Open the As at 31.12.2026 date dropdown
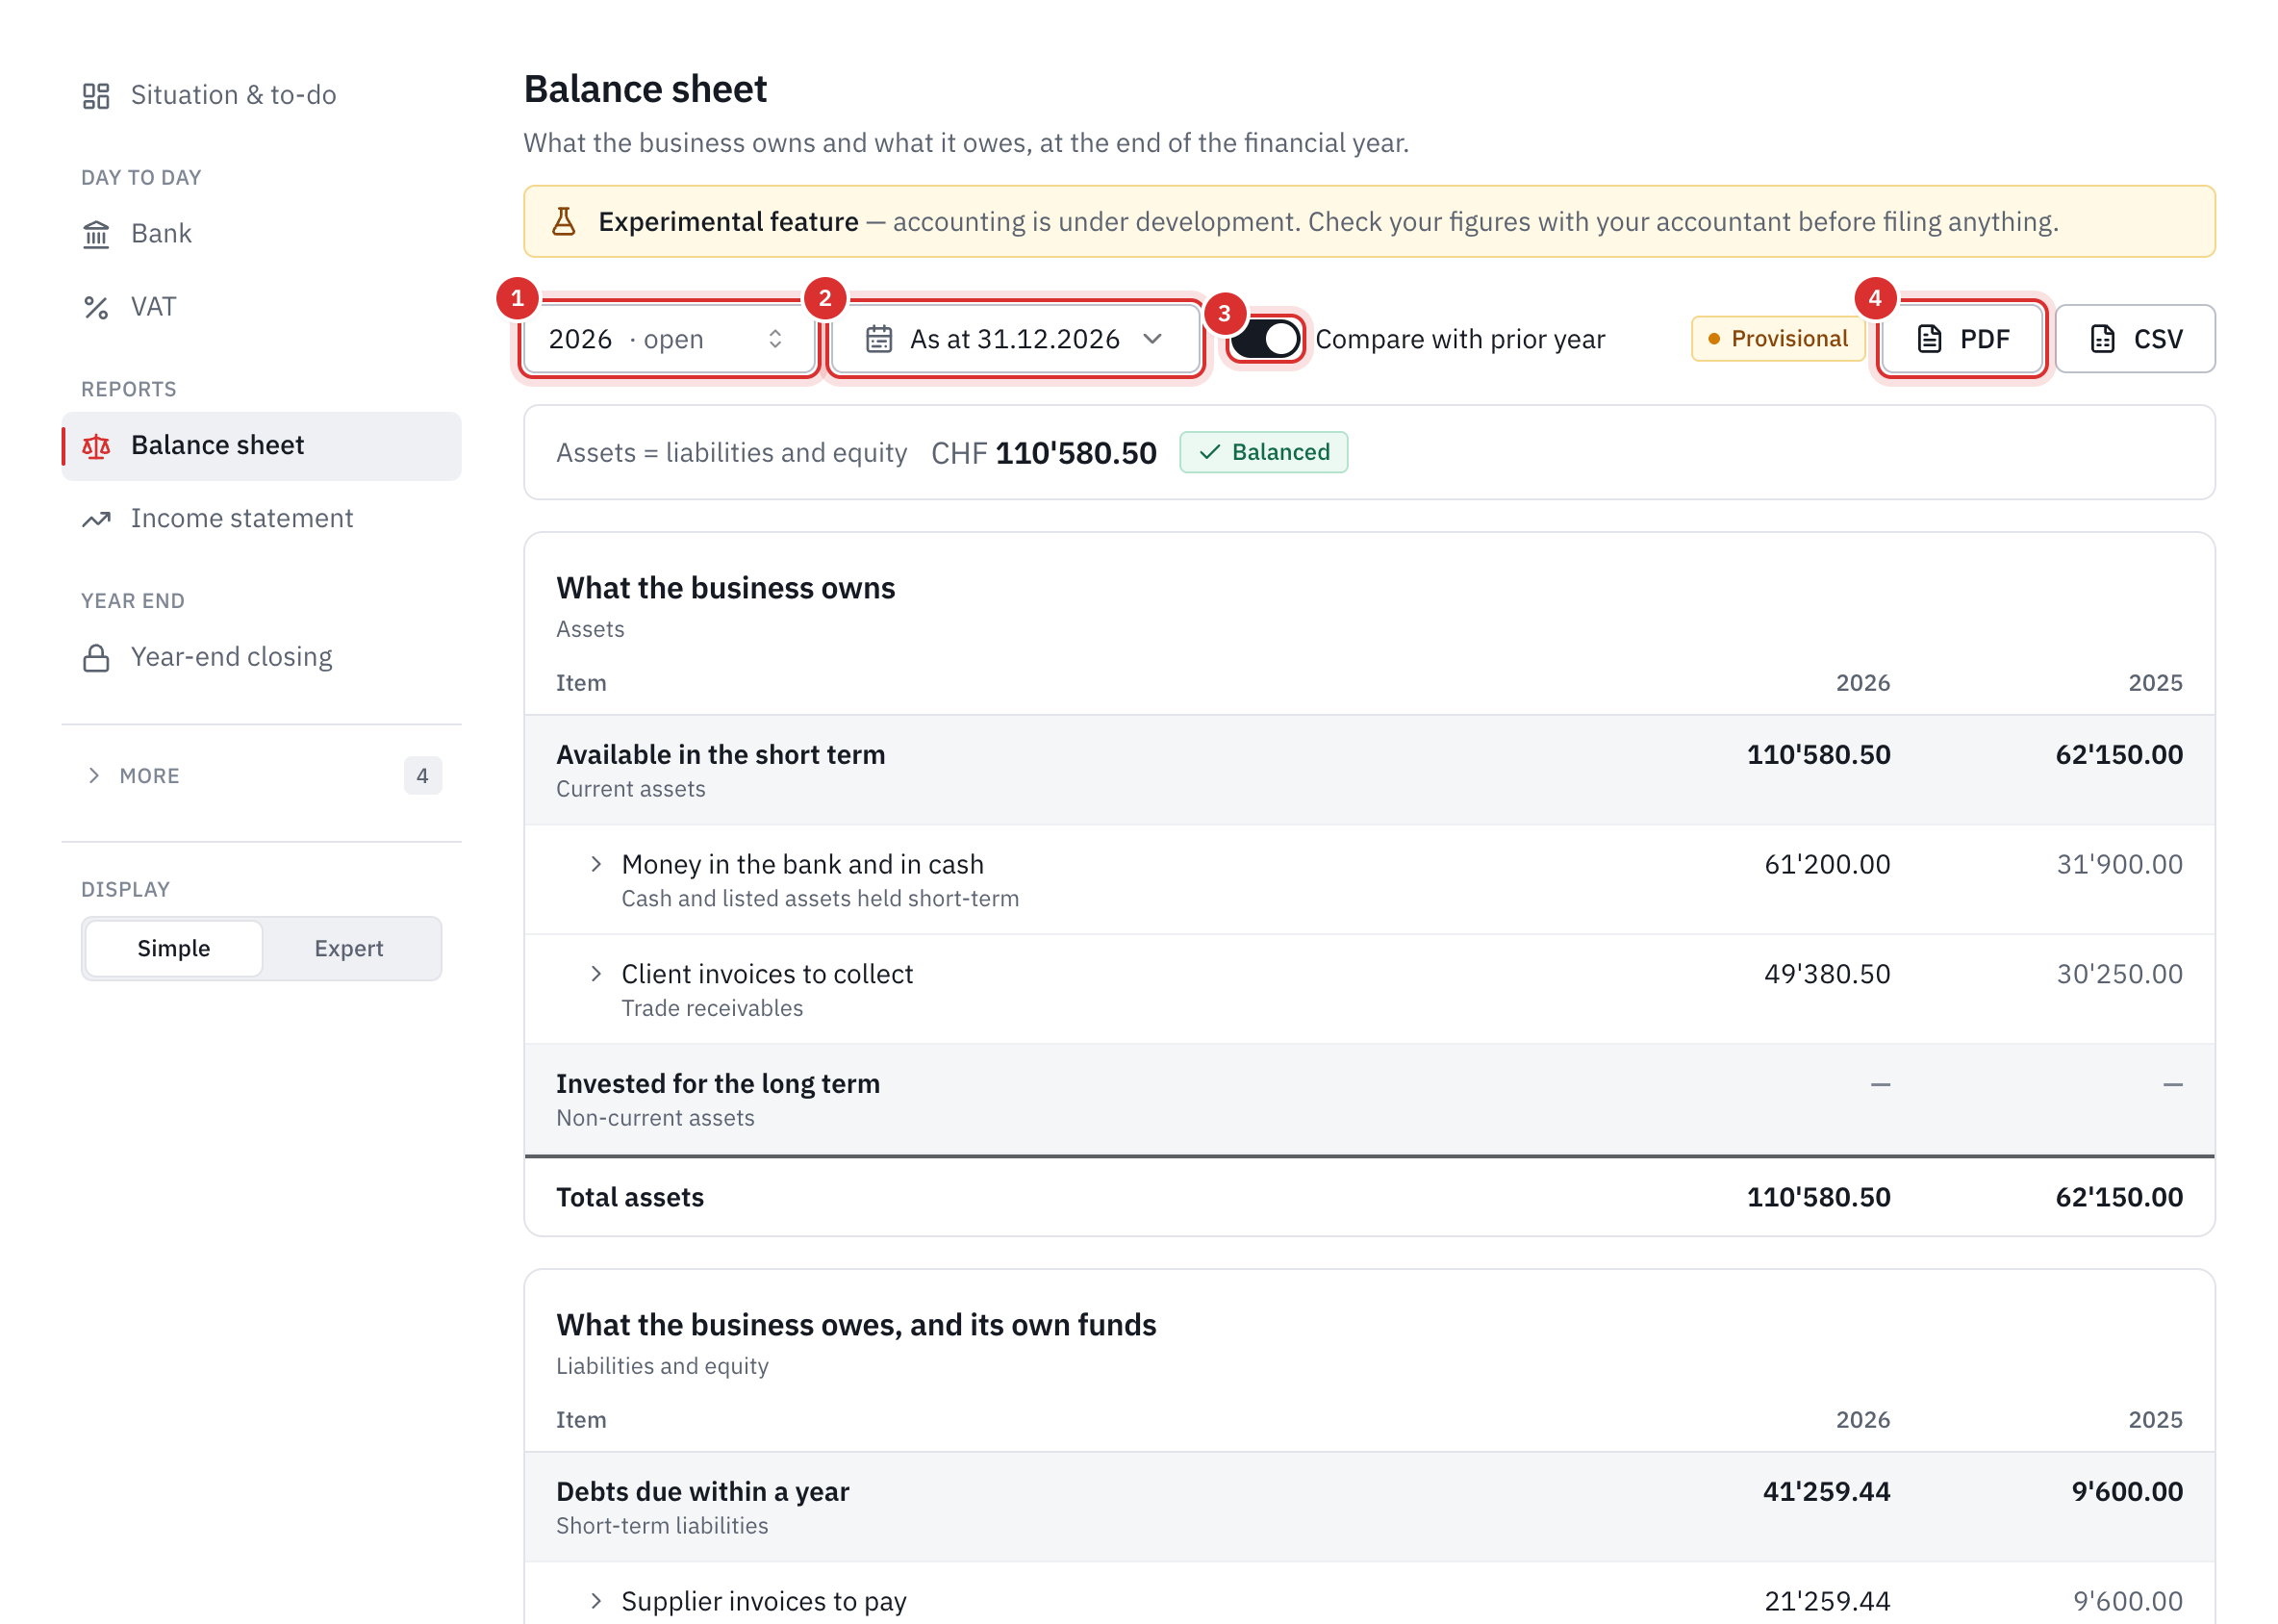The image size is (2278, 1624). pos(1014,339)
